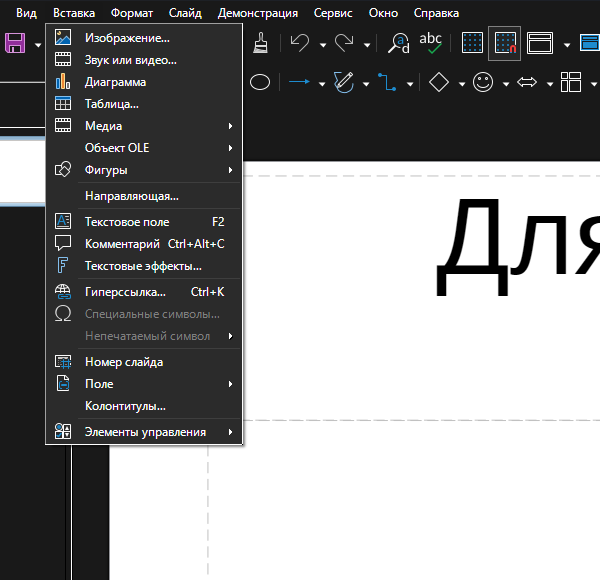Open the Connector dropdown arrow
Viewport: 600px width, 580px height.
click(410, 84)
